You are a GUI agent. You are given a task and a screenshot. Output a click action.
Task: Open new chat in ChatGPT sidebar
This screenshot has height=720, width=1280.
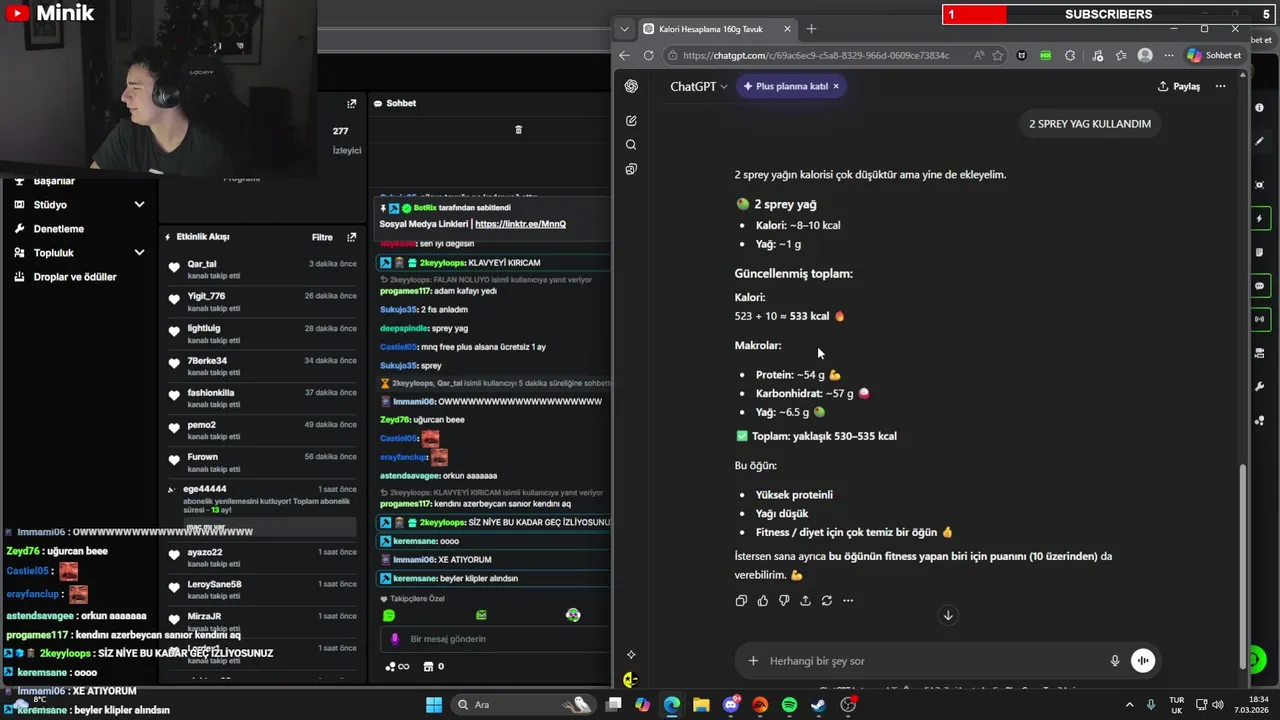coord(631,121)
